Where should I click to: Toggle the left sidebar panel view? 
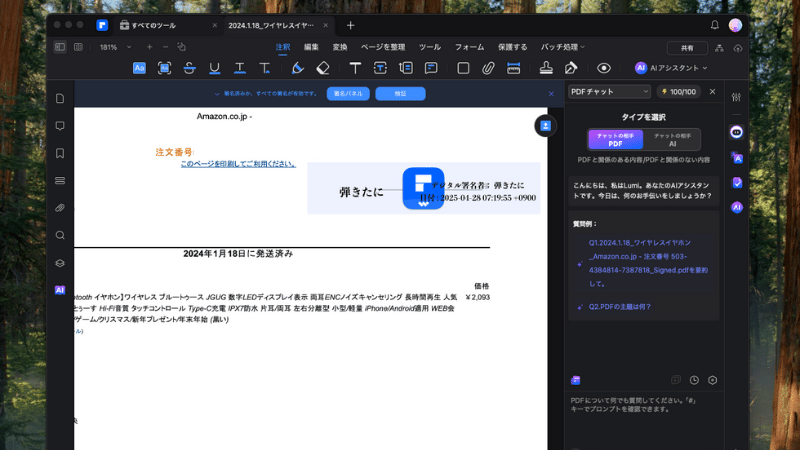60,47
